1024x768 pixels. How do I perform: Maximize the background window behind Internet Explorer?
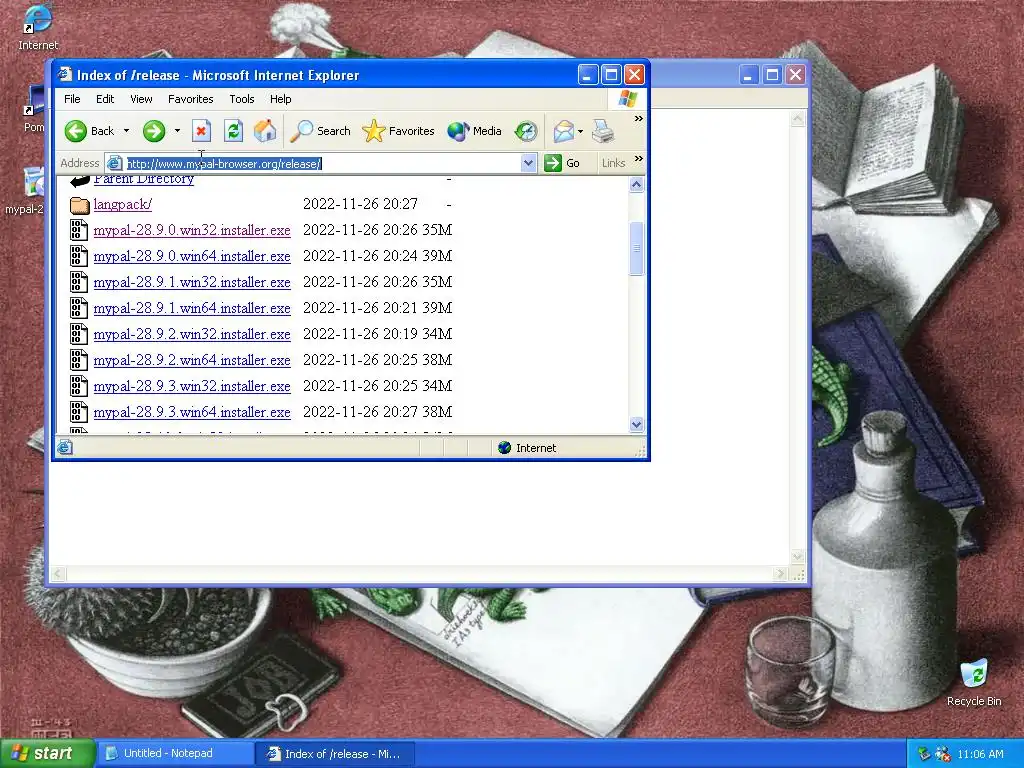tap(772, 74)
